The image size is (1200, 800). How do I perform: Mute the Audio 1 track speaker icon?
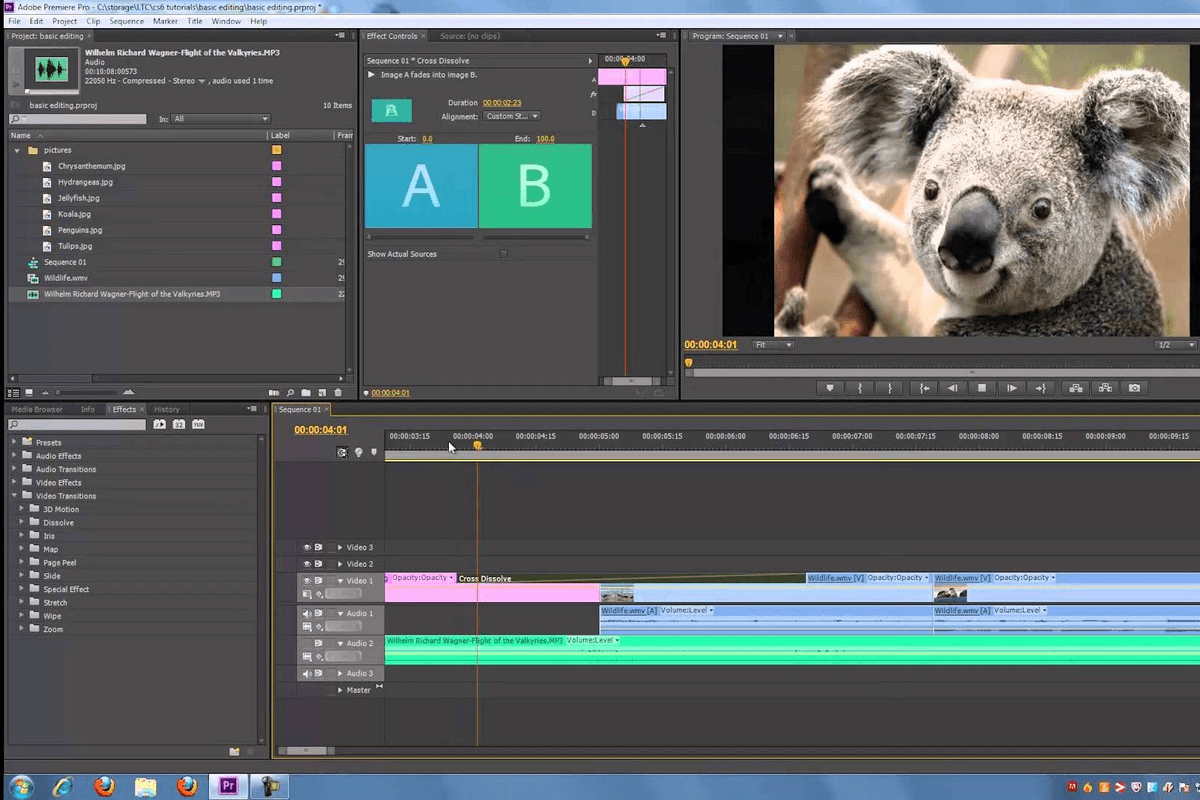[x=306, y=613]
